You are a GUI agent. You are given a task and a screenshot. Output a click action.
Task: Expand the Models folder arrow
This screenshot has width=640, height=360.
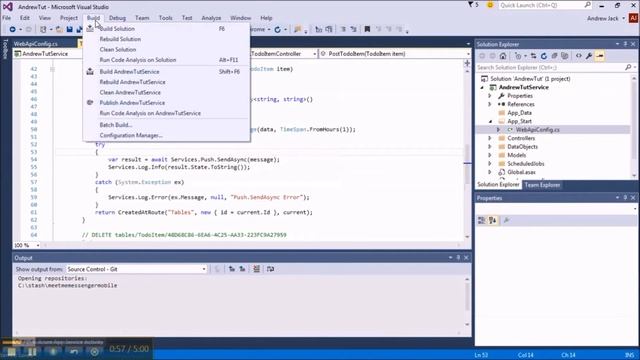[x=490, y=156]
